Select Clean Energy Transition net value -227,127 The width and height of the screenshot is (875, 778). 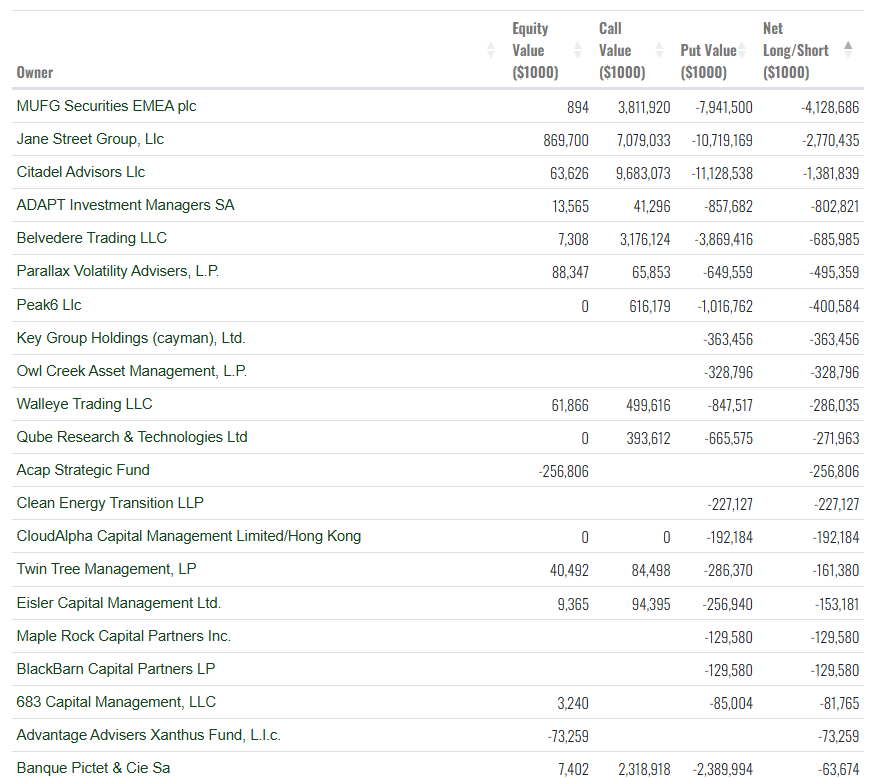click(836, 503)
